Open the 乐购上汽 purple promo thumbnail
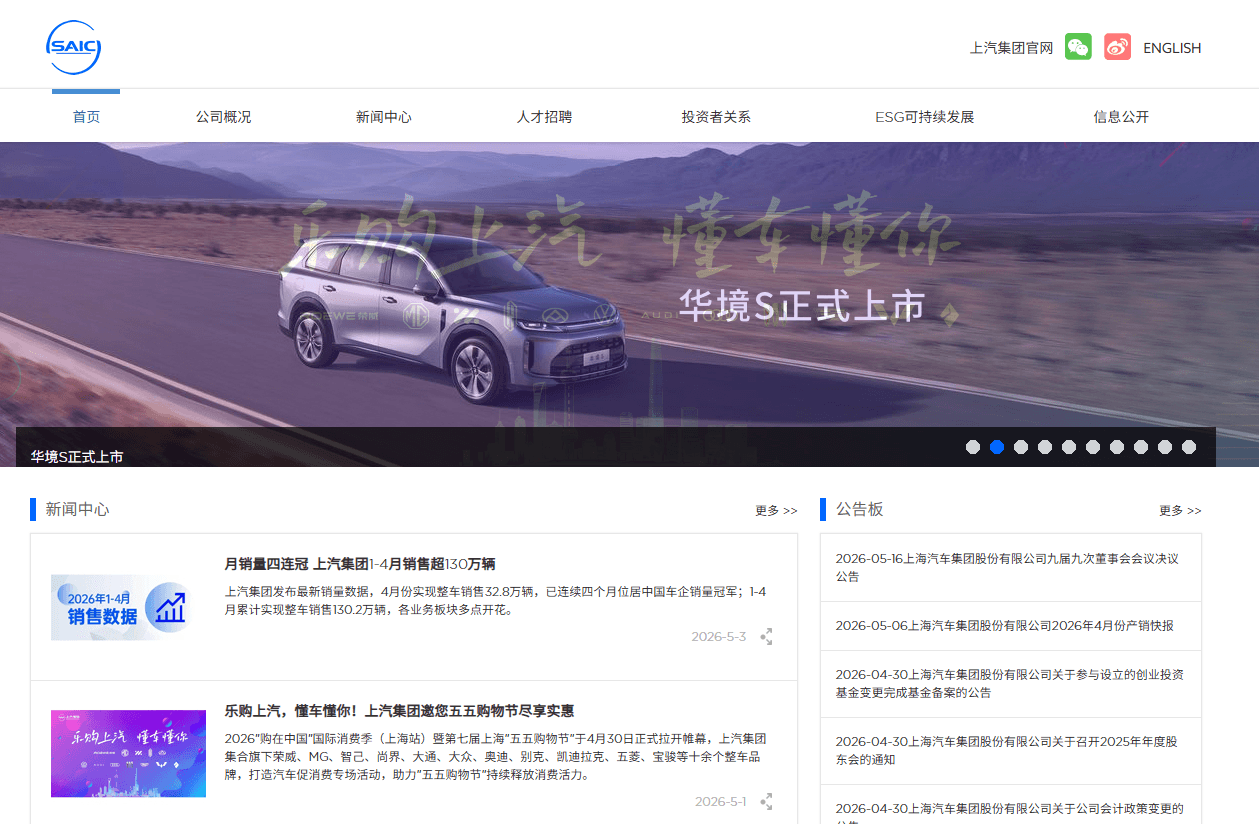The image size is (1259, 824). (128, 753)
